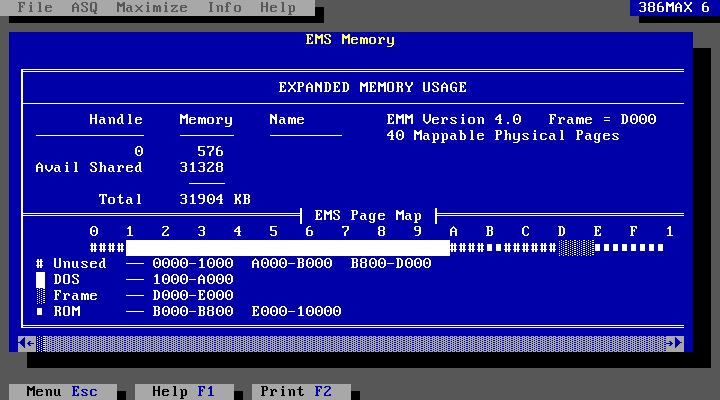Viewport: 720px width, 400px height.
Task: Click the Handle column header
Action: (116, 119)
